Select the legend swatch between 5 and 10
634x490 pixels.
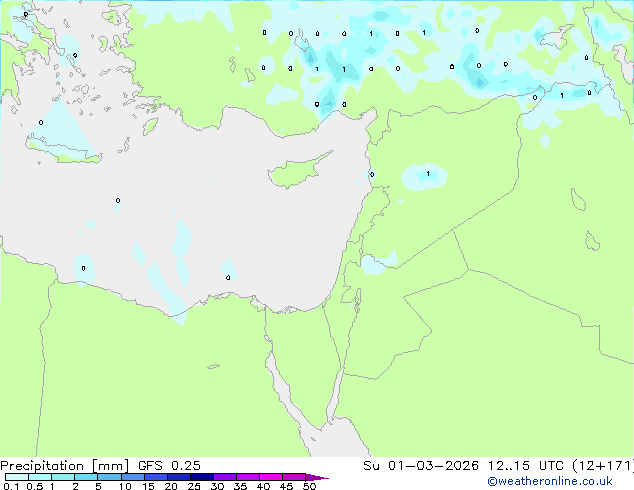pos(109,477)
